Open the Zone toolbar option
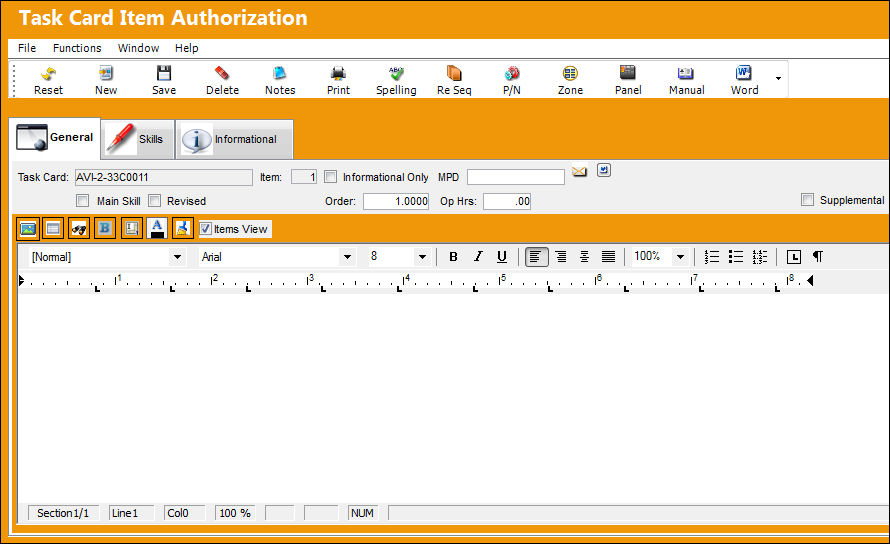This screenshot has width=890, height=544. [570, 80]
